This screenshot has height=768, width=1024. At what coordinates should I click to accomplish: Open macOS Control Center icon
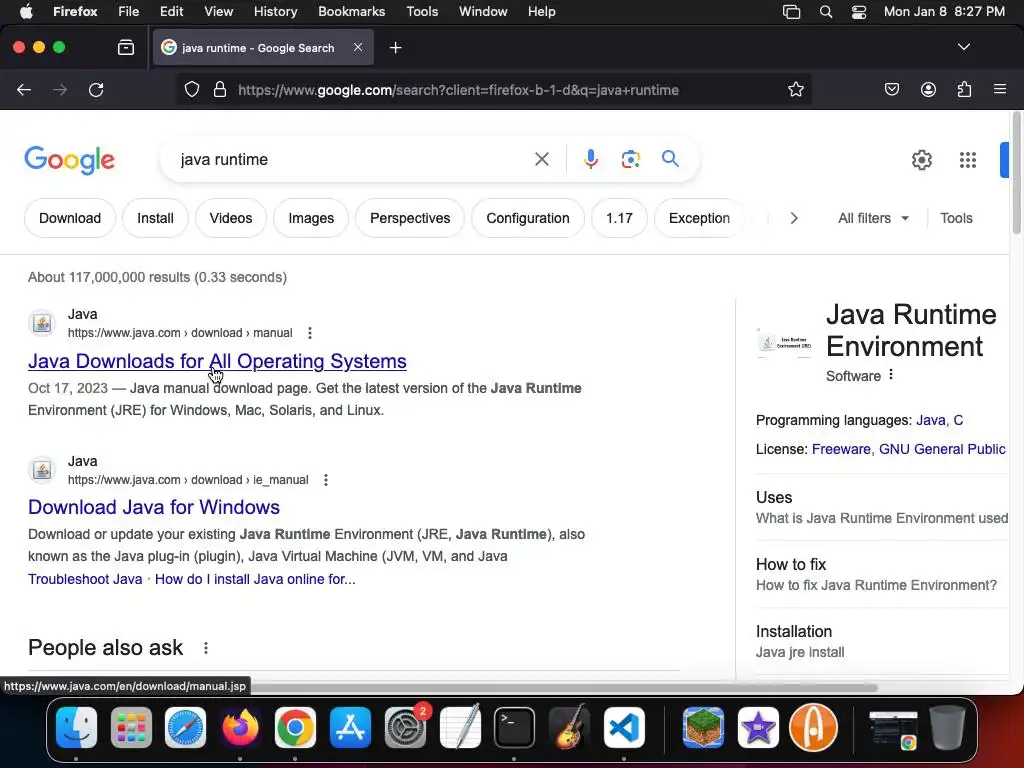[859, 12]
